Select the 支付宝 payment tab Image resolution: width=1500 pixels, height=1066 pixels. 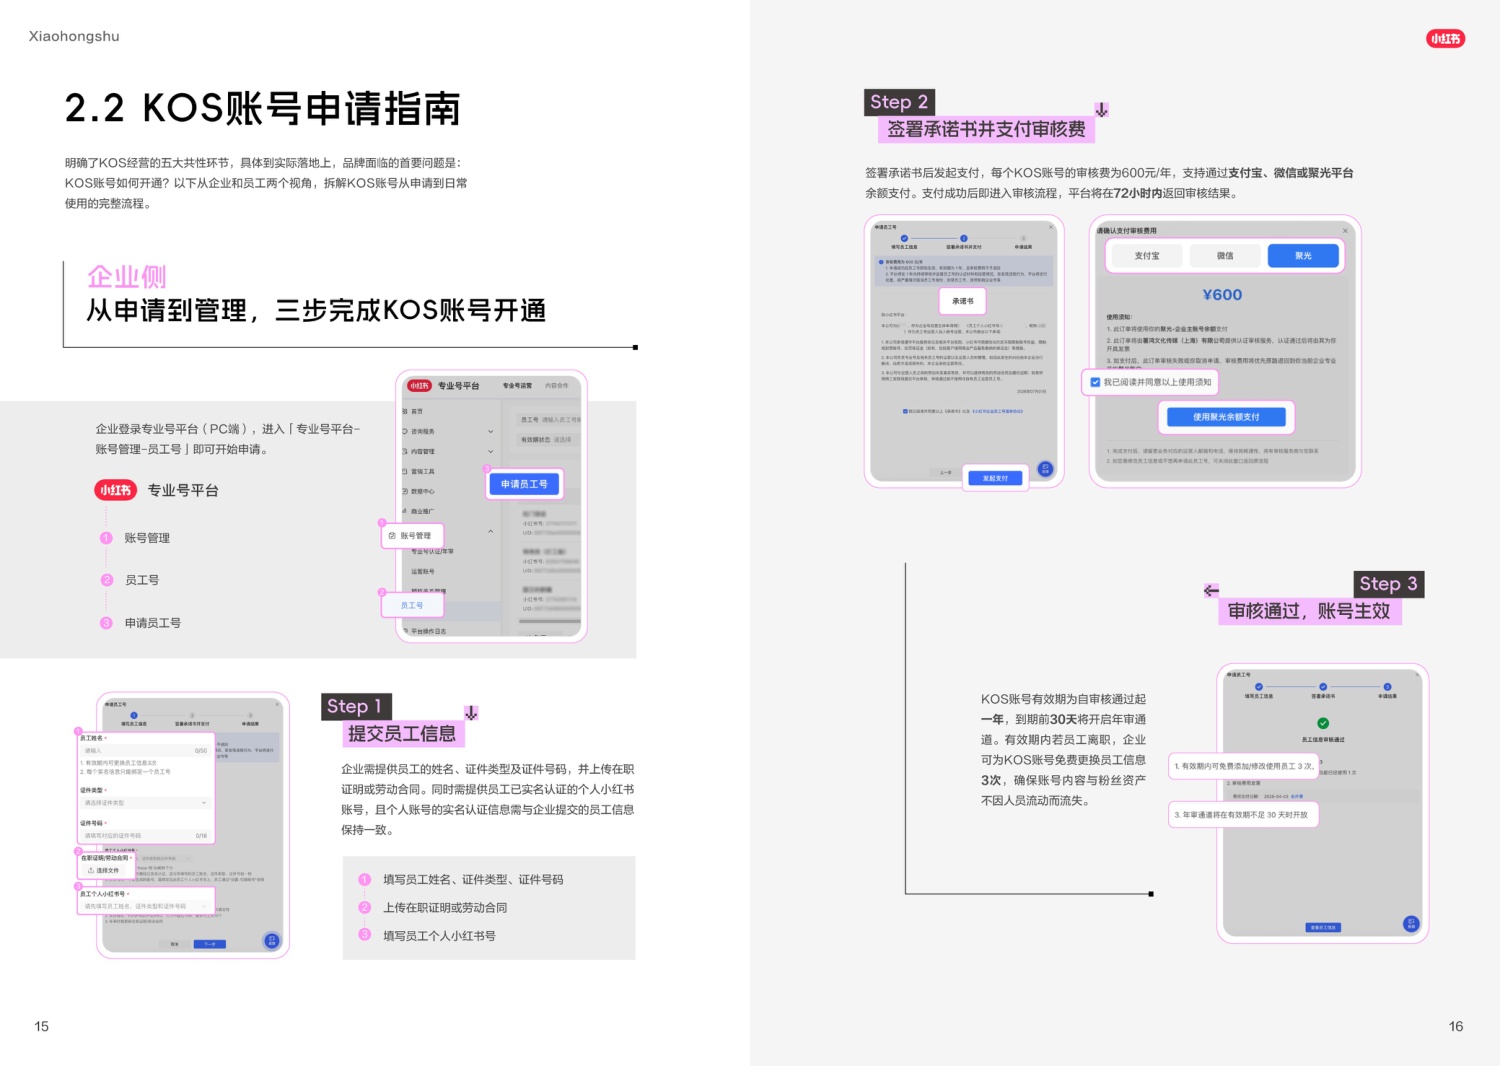coord(1146,256)
